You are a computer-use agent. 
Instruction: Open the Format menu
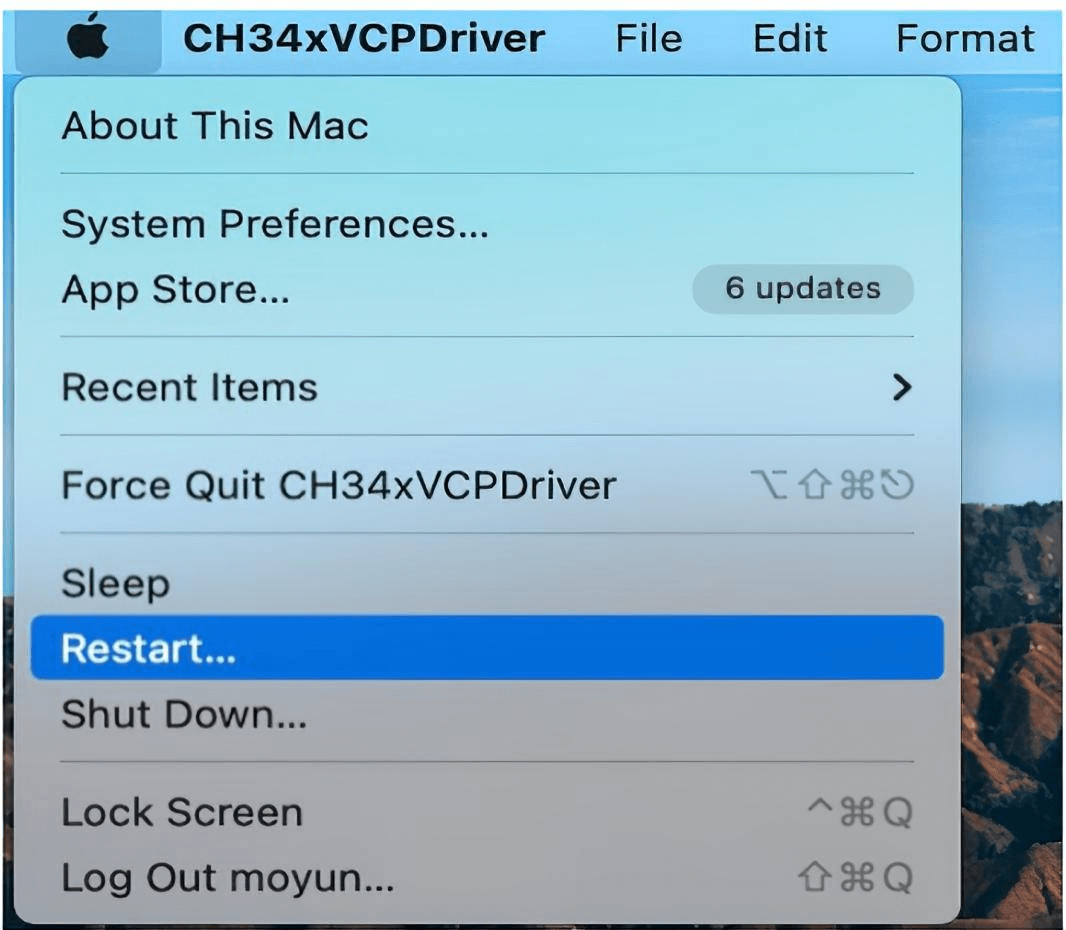(964, 39)
